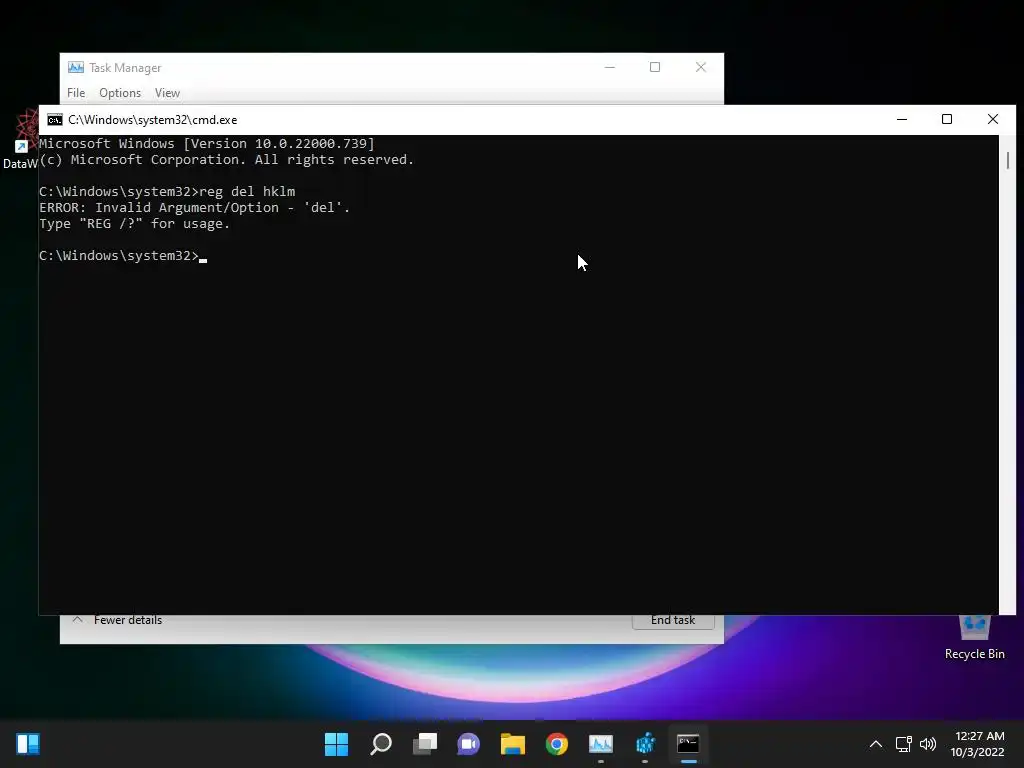
Task: Open Task Manager File menu
Action: (76, 93)
